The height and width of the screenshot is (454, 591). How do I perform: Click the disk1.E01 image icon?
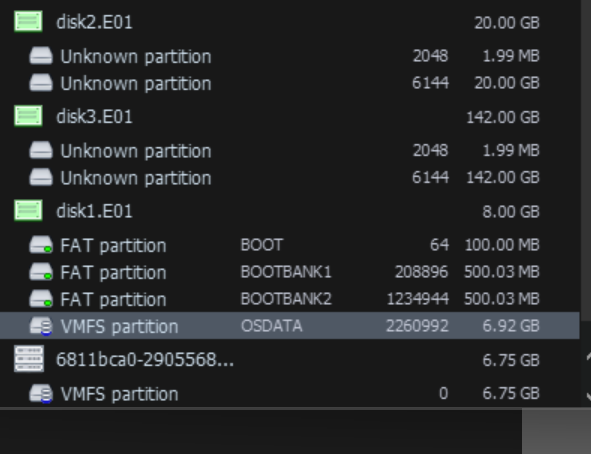click(x=28, y=211)
